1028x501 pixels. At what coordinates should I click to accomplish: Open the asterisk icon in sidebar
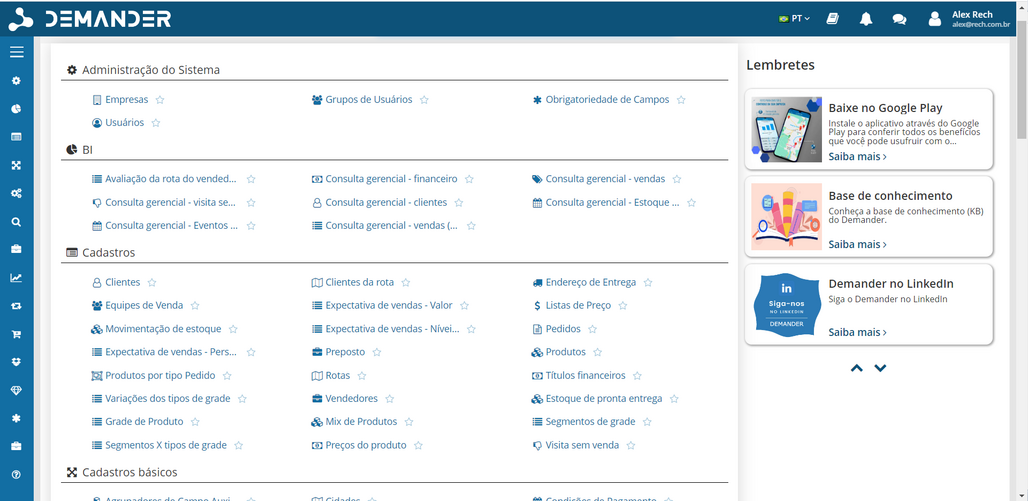pyautogui.click(x=16, y=418)
